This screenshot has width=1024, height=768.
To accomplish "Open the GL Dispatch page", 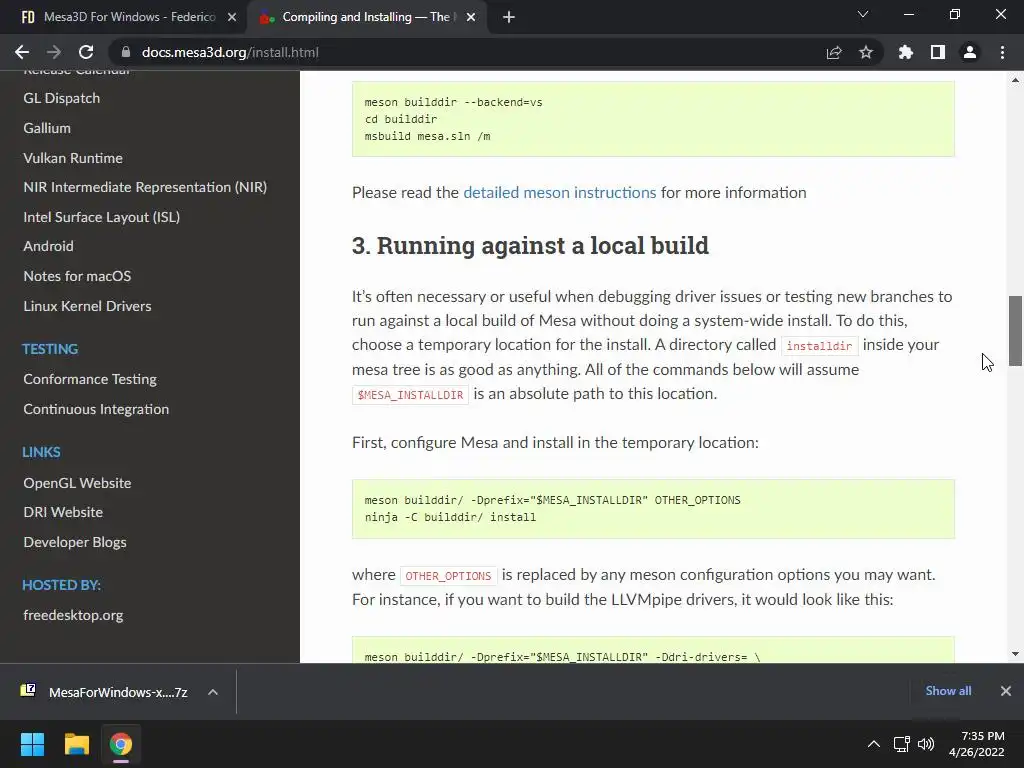I will click(62, 98).
